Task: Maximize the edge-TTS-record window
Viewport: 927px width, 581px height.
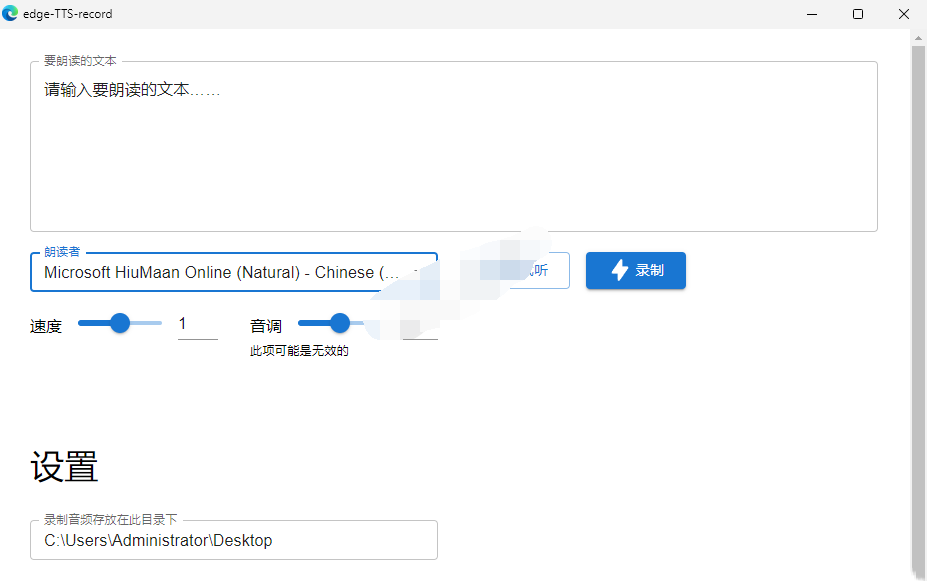Action: tap(858, 14)
